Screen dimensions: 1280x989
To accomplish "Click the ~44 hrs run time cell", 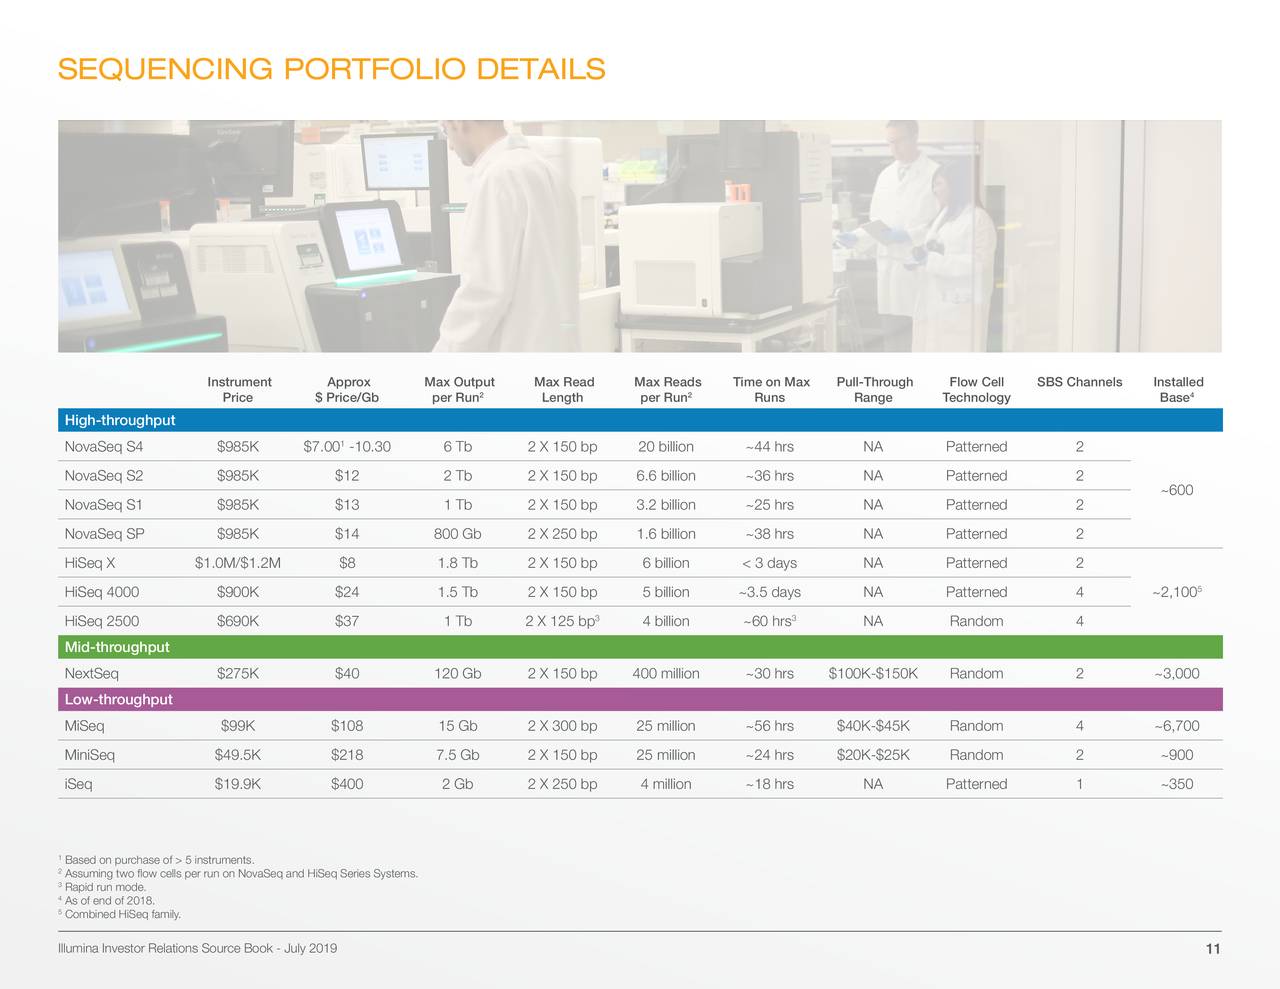I will coord(770,447).
